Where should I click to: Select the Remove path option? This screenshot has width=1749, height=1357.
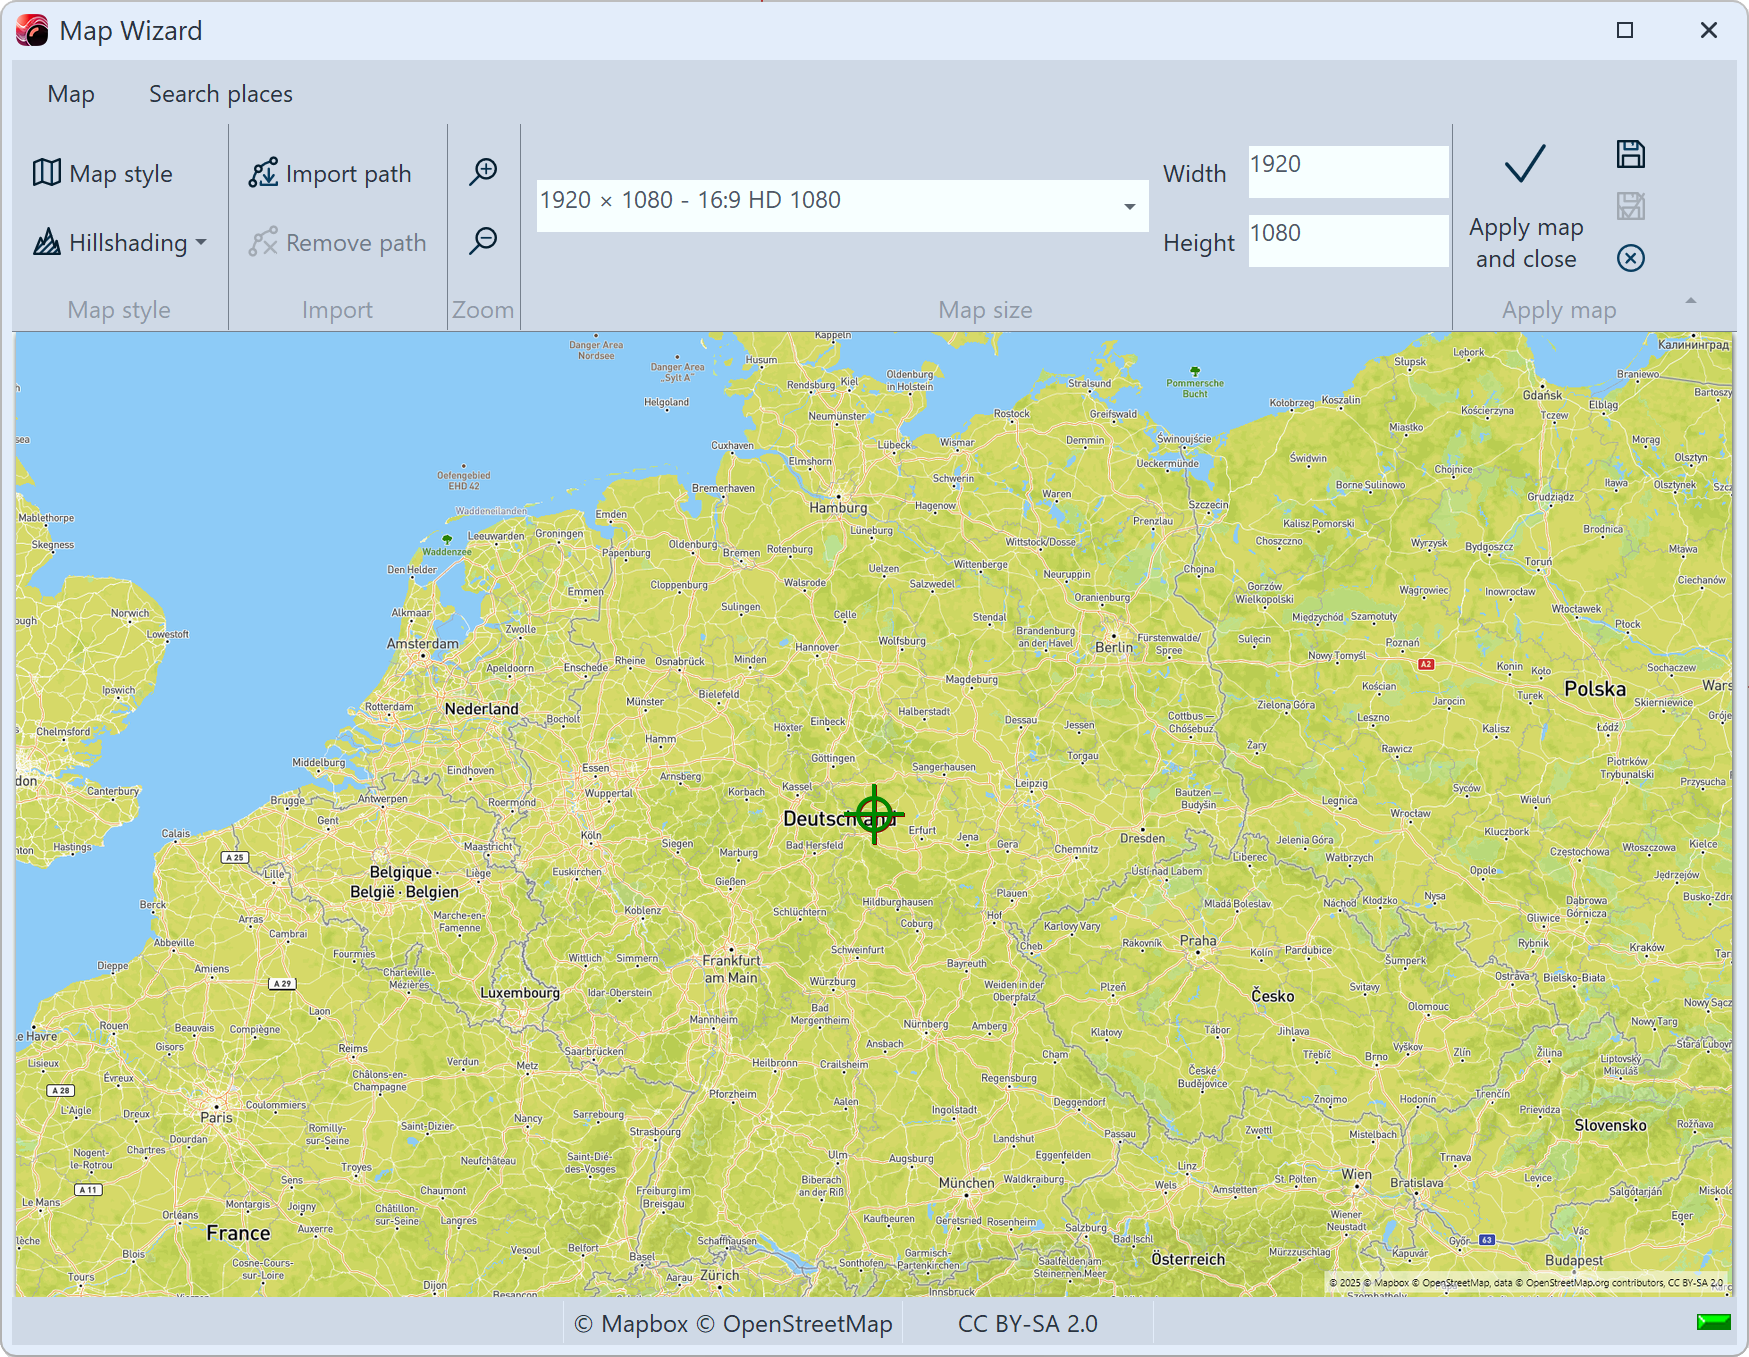pos(338,243)
